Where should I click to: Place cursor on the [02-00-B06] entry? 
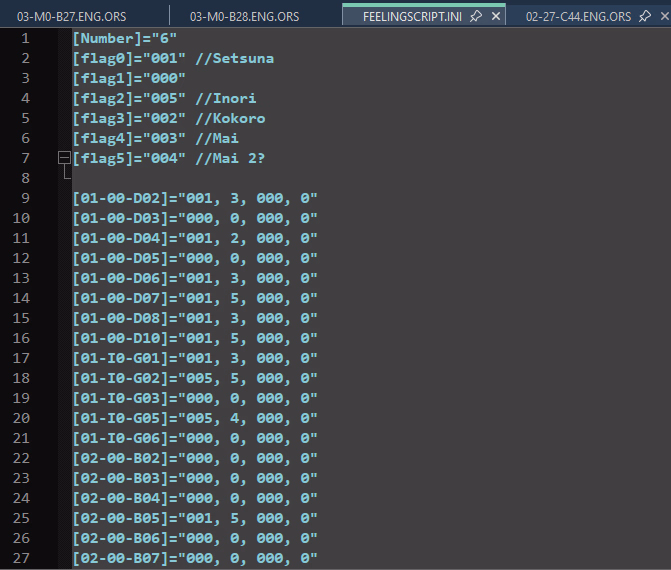point(195,538)
